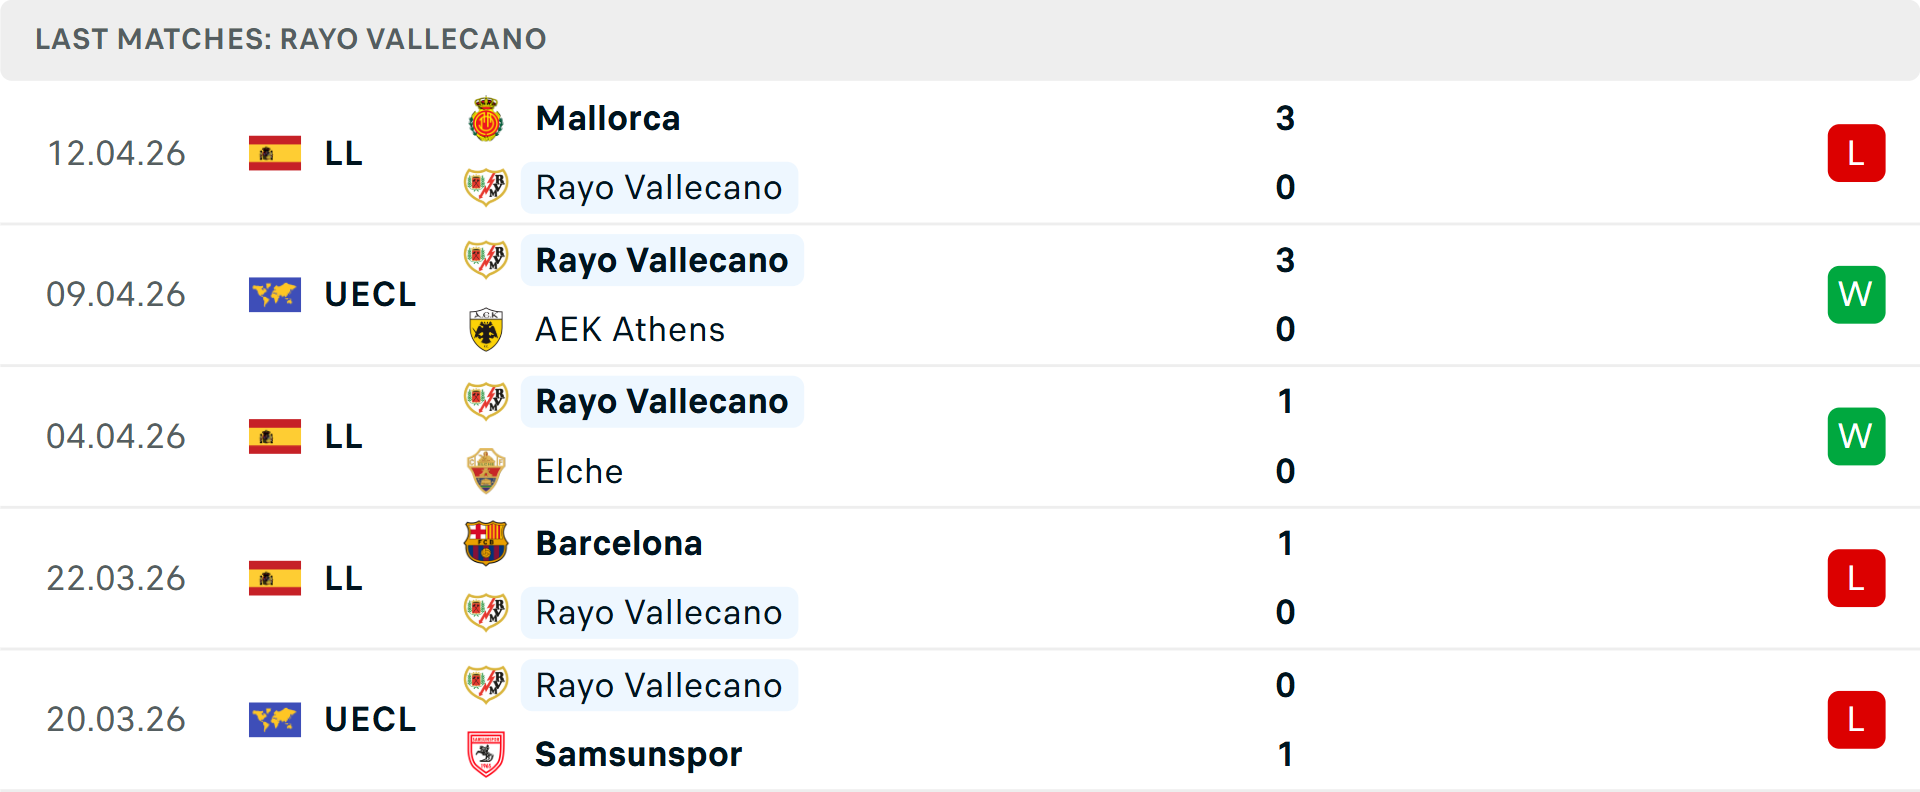Click the date 12.04.26
The width and height of the screenshot is (1920, 792).
[x=116, y=153]
